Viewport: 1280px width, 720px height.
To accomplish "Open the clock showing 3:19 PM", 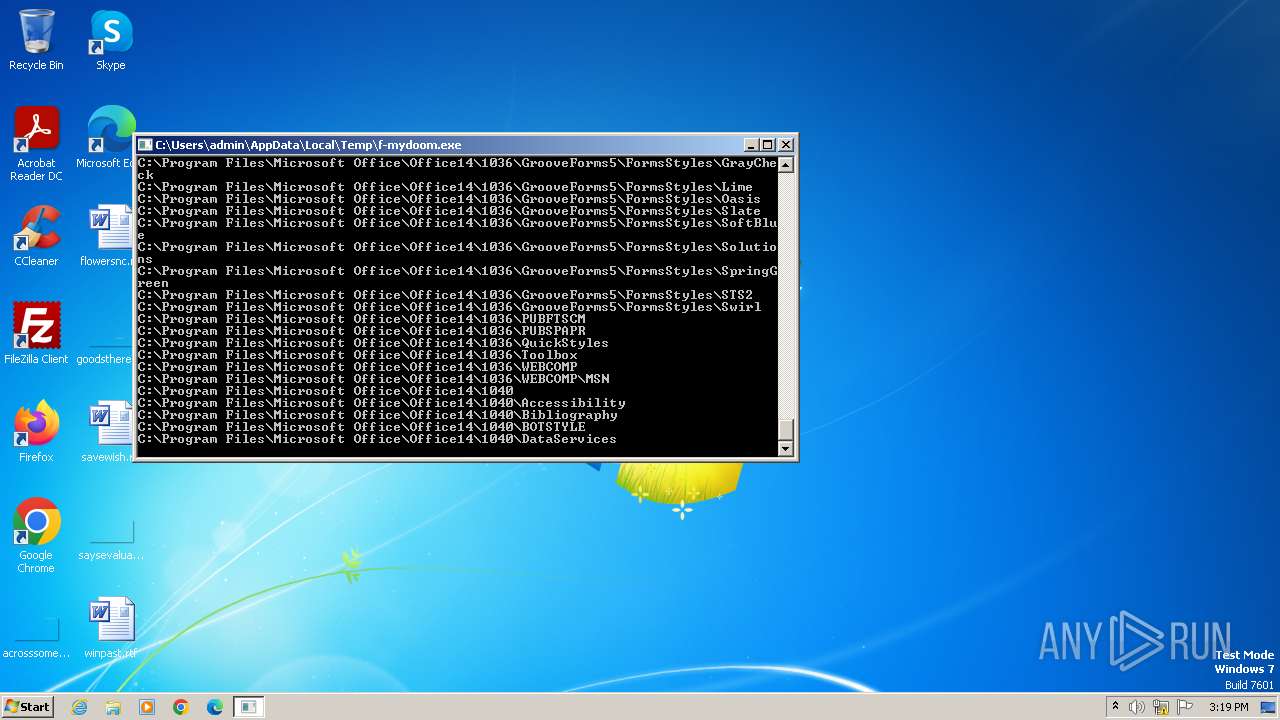I will pos(1228,707).
